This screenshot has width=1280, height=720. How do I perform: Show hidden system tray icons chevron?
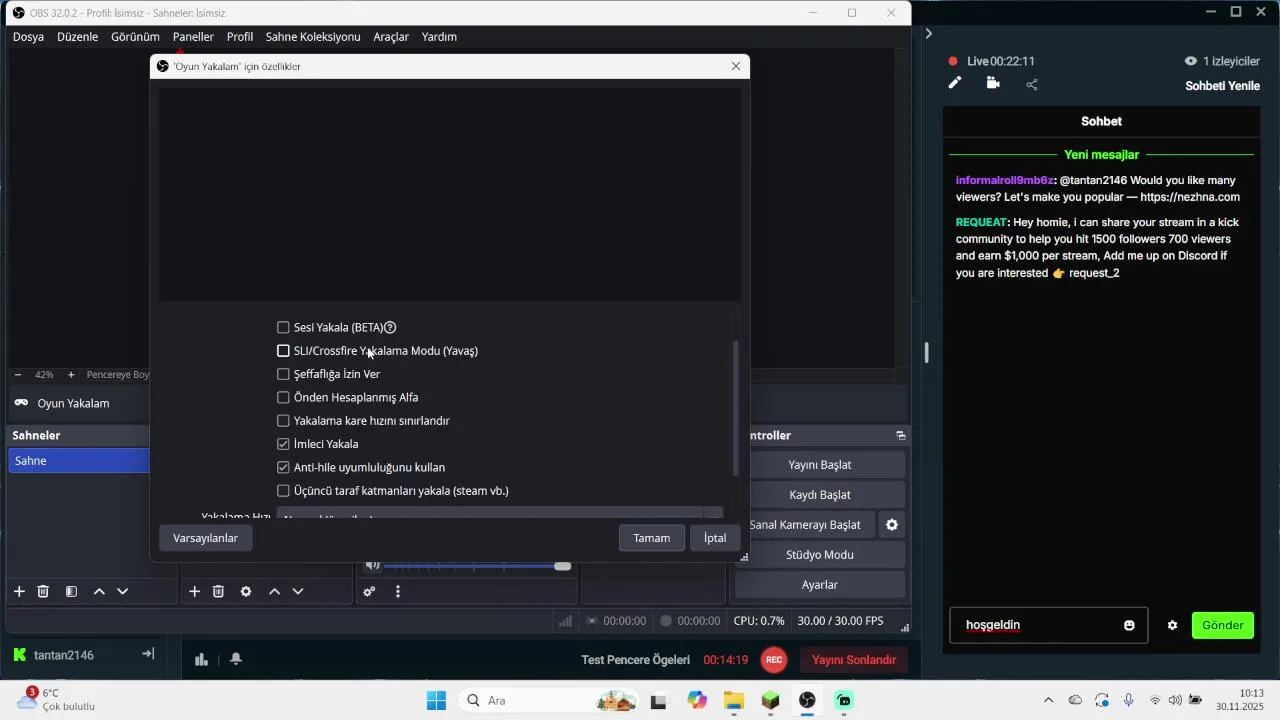tap(1048, 700)
